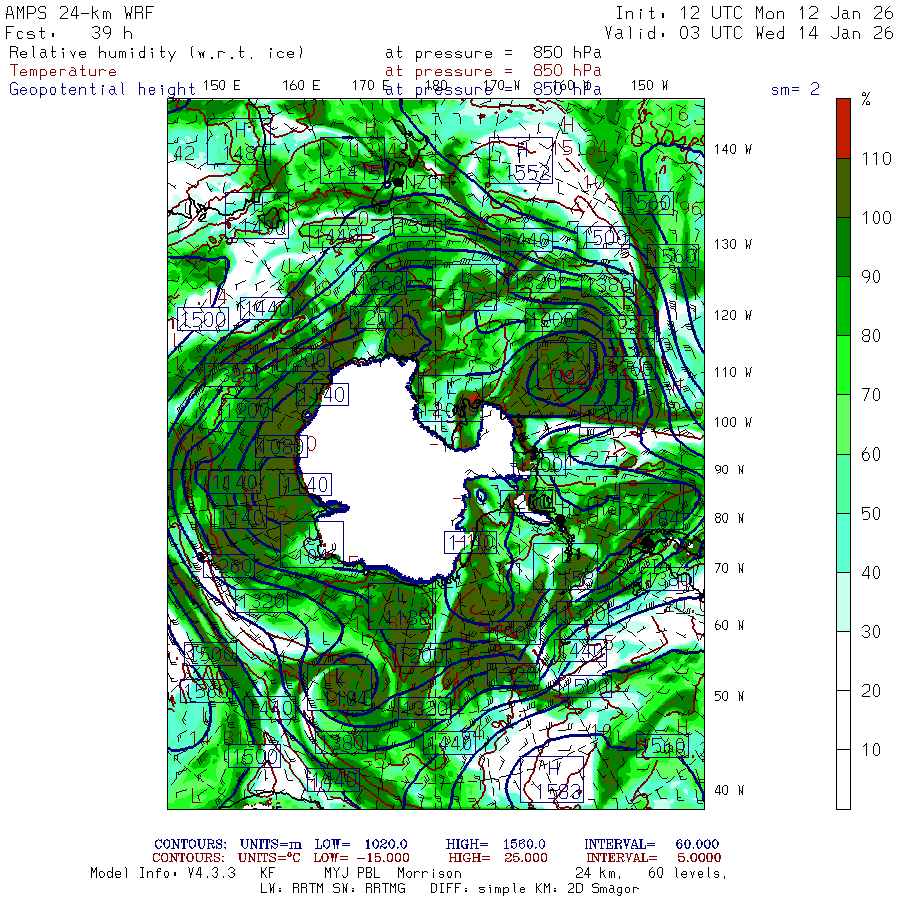Click the blue 'CONTOURS: UNITS=m' text

point(228,844)
